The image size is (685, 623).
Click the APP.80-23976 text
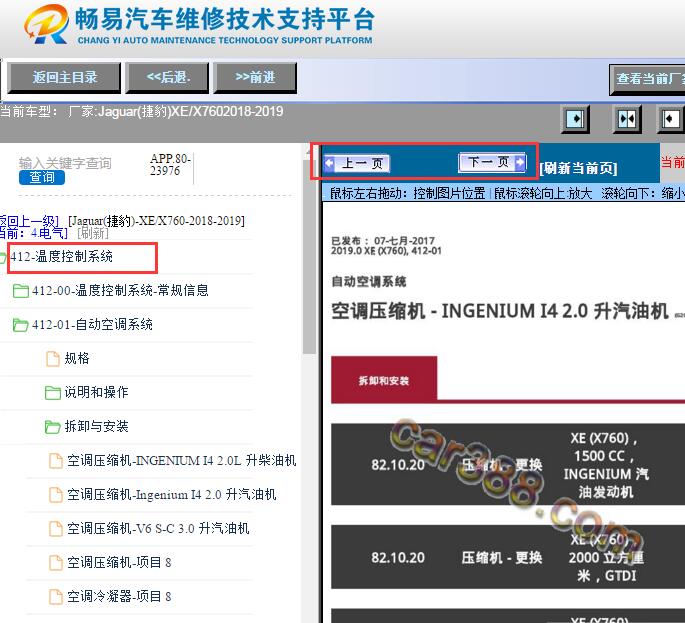pyautogui.click(x=170, y=165)
